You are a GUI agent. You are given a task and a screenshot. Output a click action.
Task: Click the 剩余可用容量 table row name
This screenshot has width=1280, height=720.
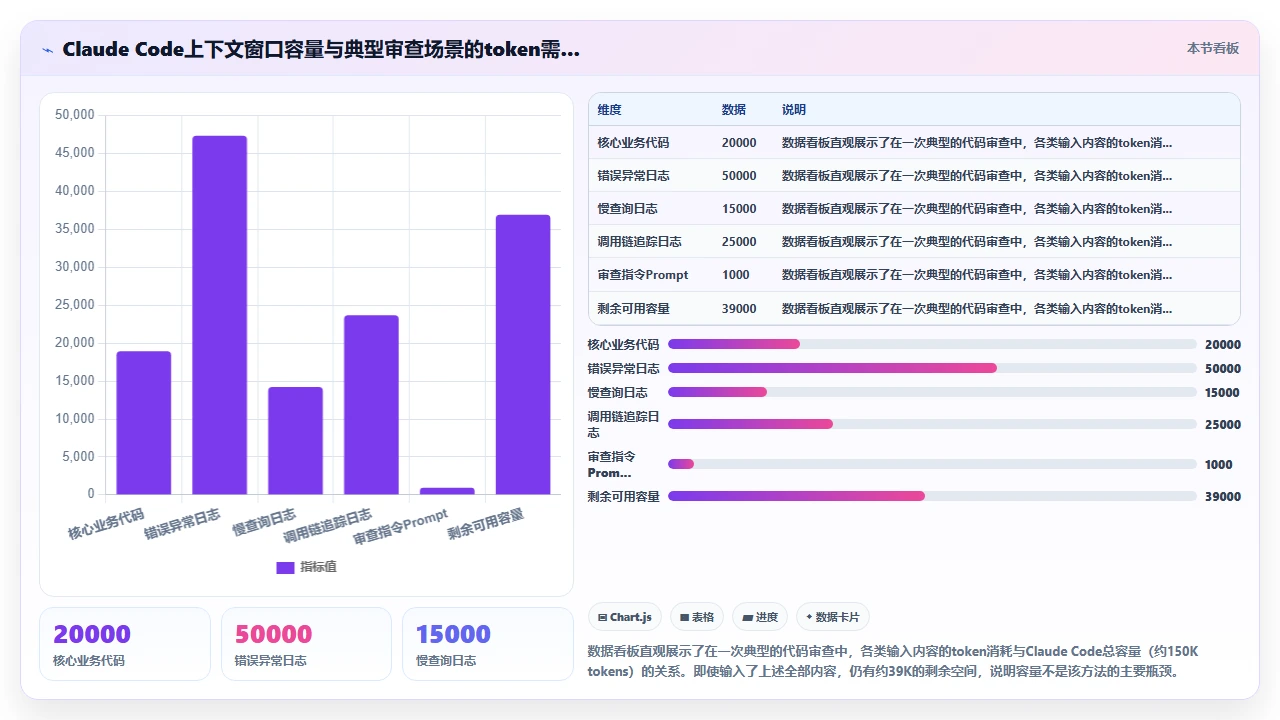(633, 309)
